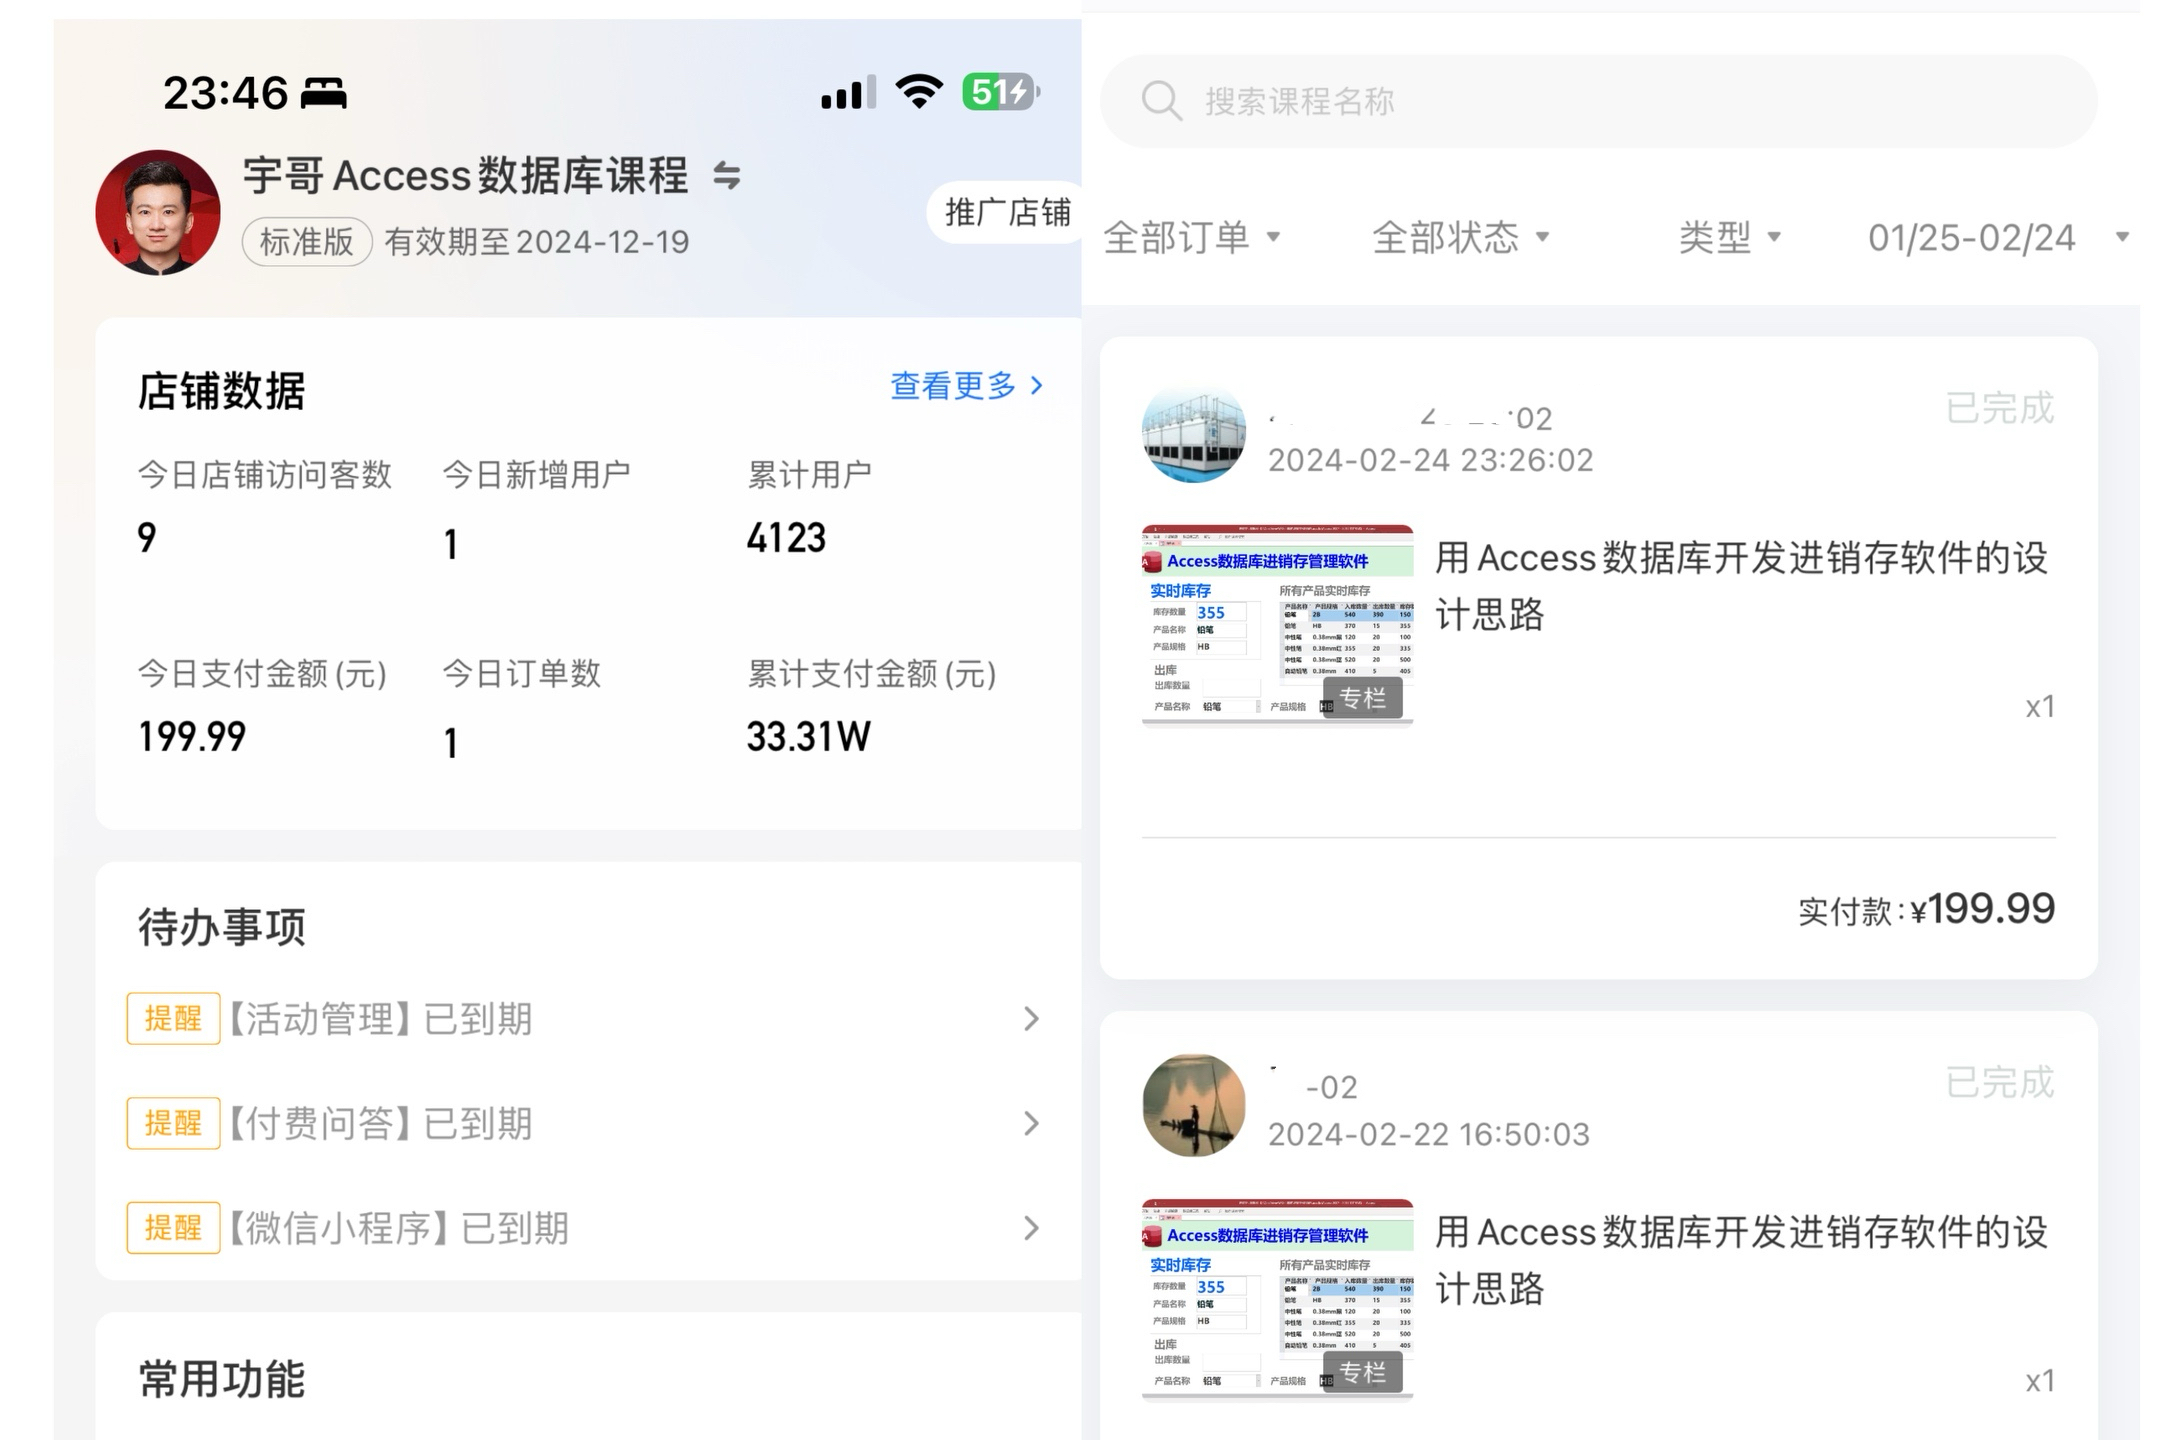Open 【付费问答】已到期 reminder chevron
The height and width of the screenshot is (1440, 2160).
click(1031, 1123)
